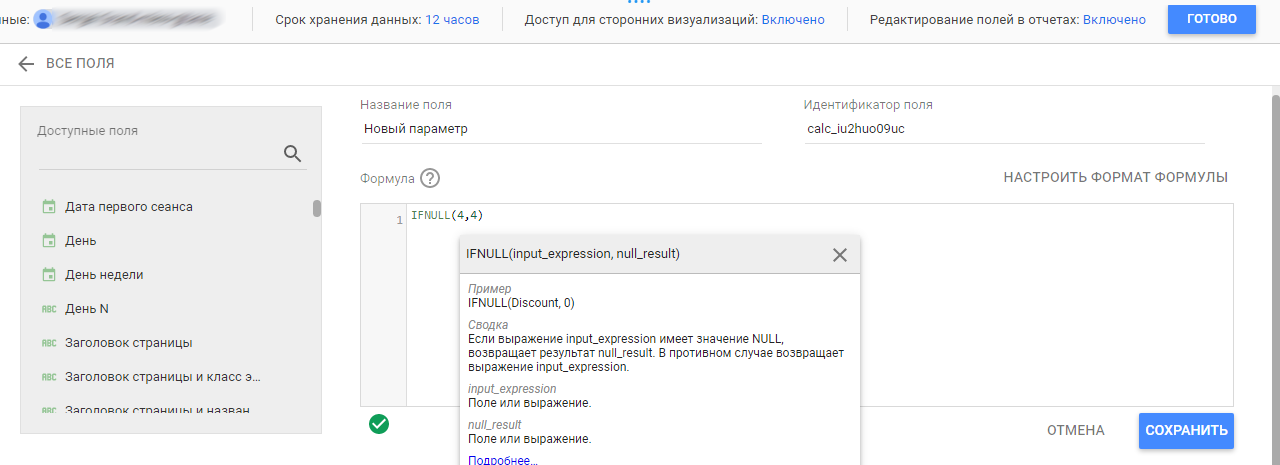This screenshot has width=1280, height=465.
Task: Close the IFNULL function tooltip
Action: [840, 255]
